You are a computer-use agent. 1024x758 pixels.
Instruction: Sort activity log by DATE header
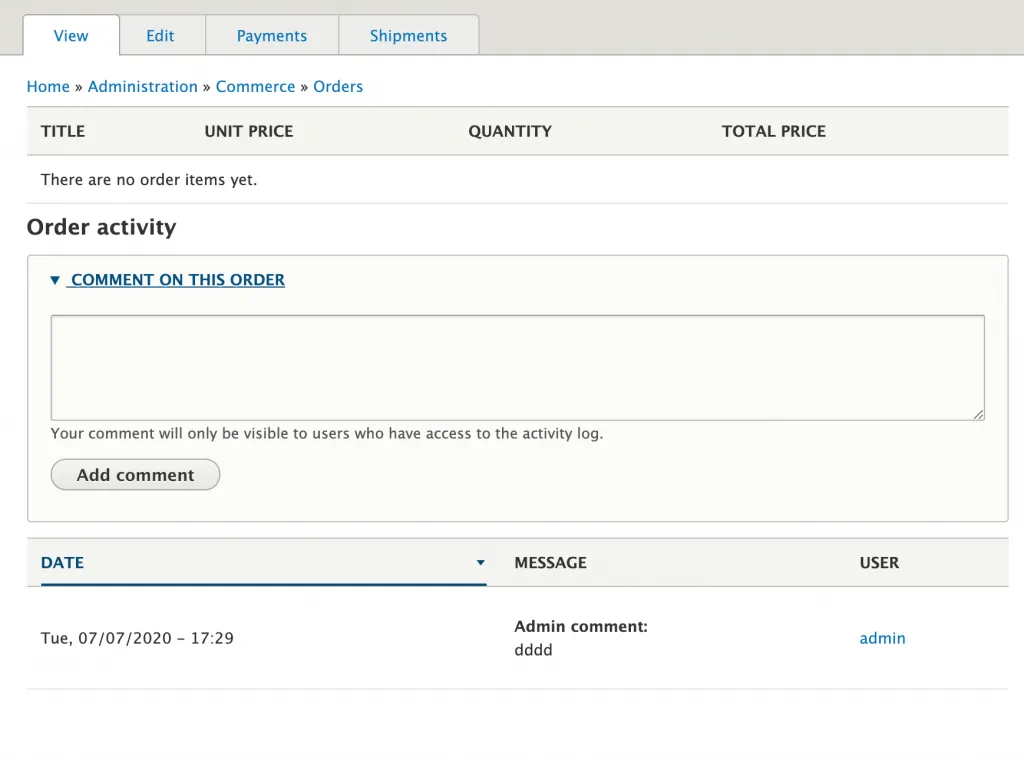click(62, 563)
